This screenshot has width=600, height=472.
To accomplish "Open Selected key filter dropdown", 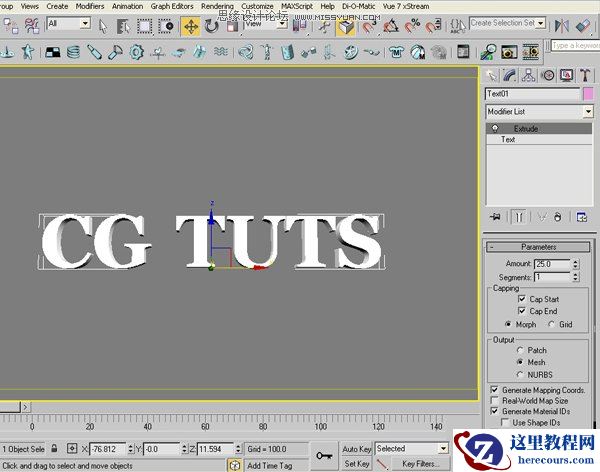I will (443, 448).
